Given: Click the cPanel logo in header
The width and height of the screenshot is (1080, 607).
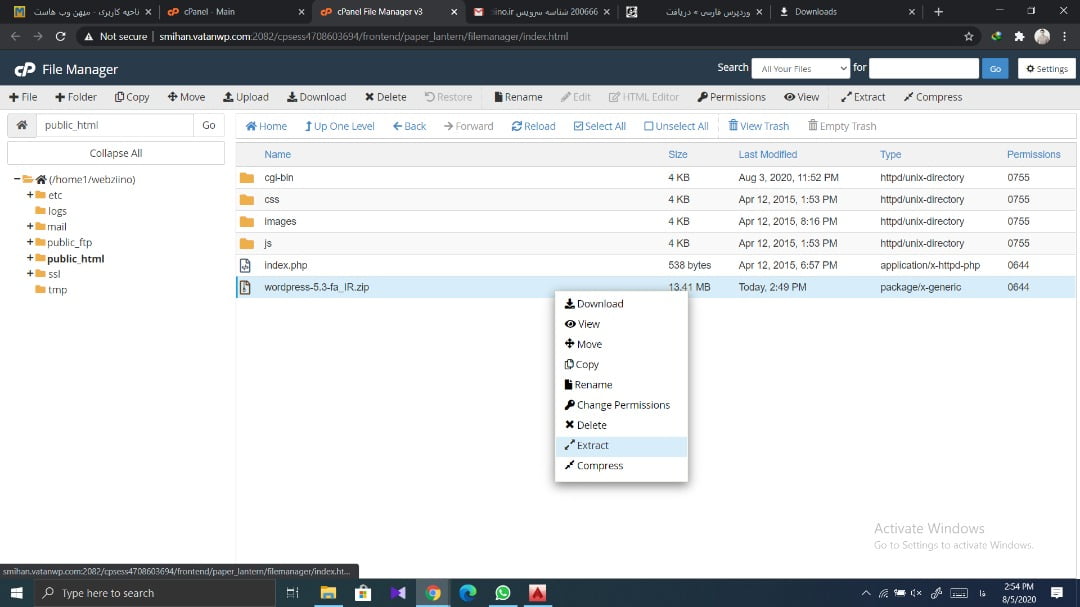Looking at the screenshot, I should pyautogui.click(x=25, y=69).
